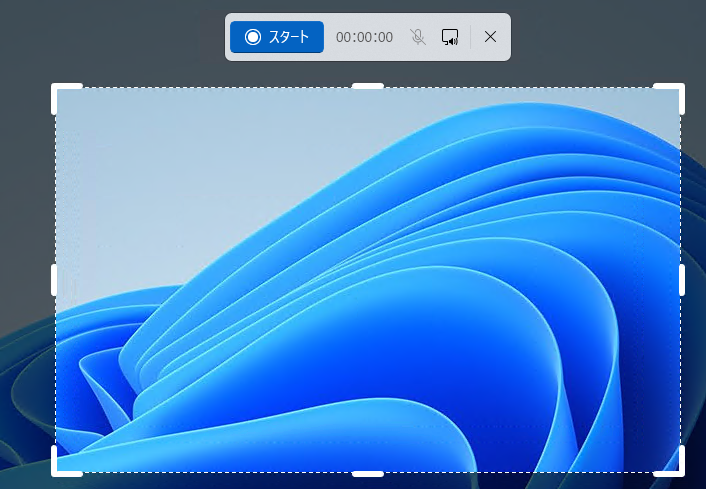This screenshot has width=706, height=489.
Task: Click the top edge middle resize handle
Action: (x=368, y=86)
